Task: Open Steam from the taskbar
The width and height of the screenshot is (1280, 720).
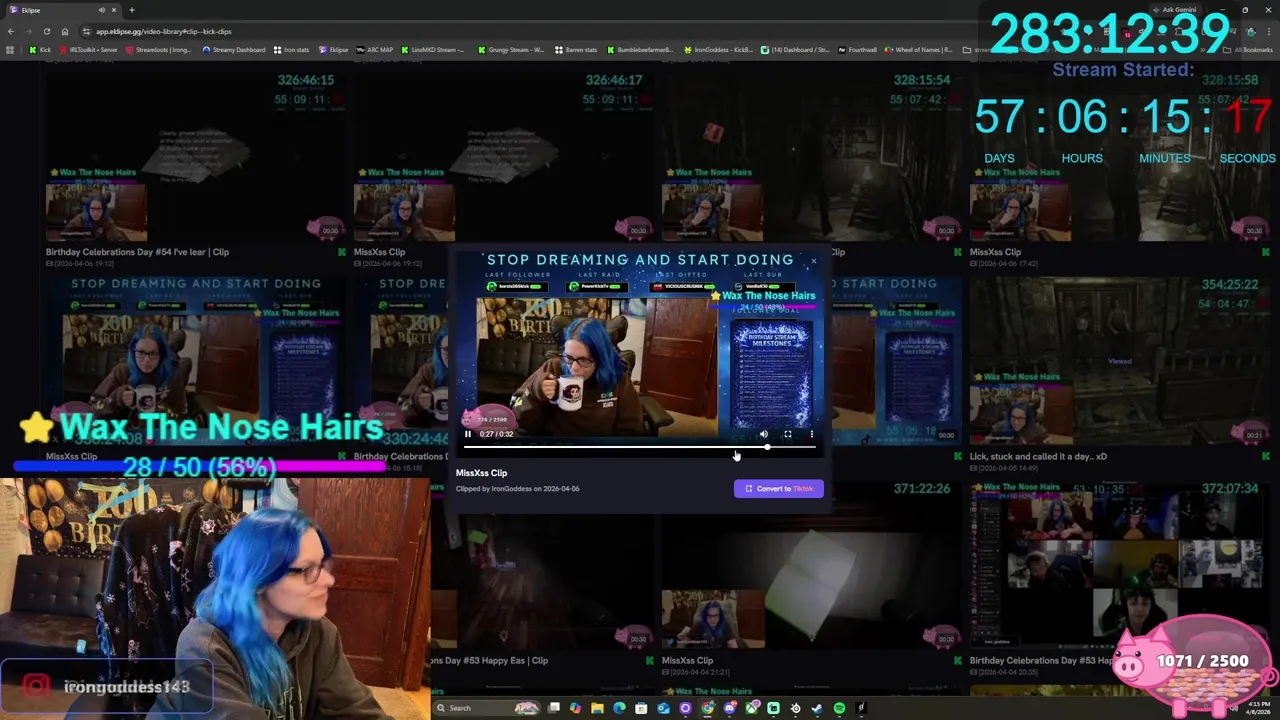Action: tap(817, 708)
